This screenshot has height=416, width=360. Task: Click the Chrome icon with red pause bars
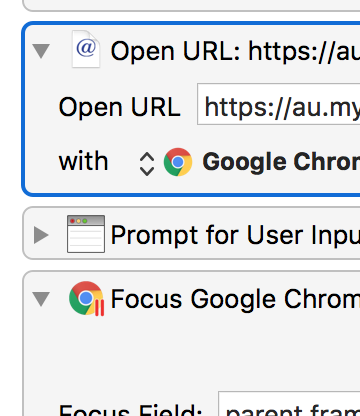pos(86,298)
